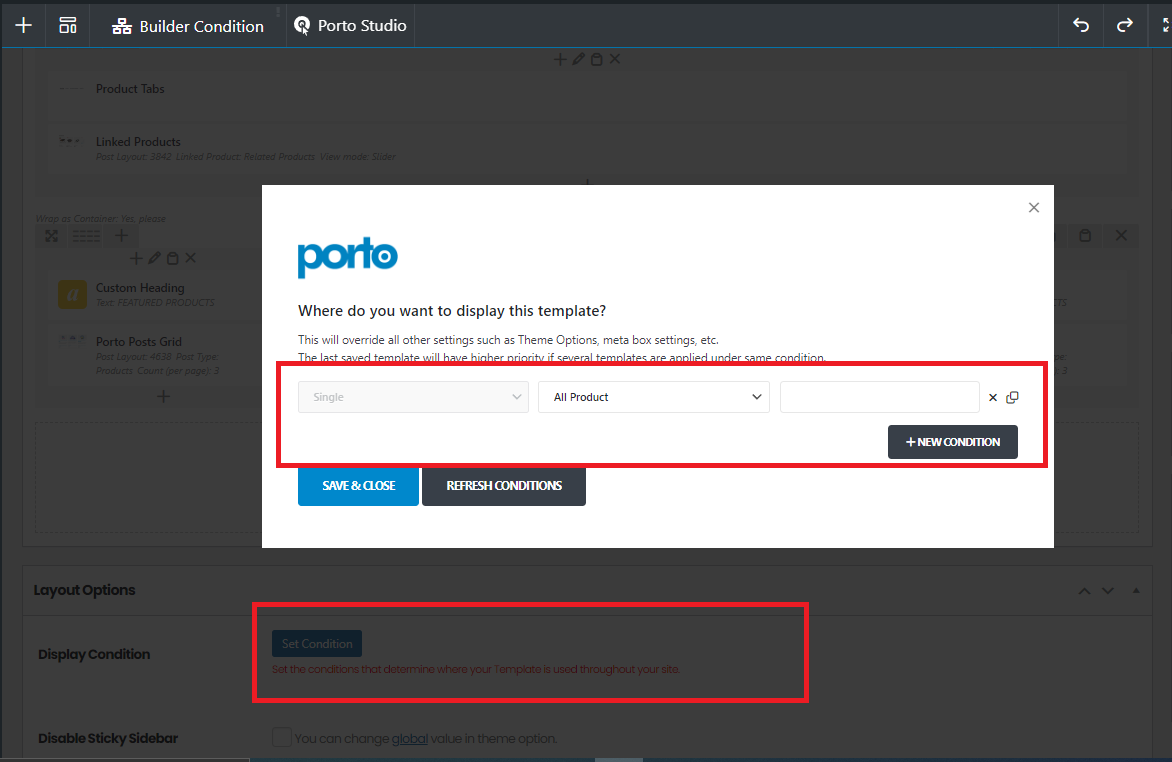The width and height of the screenshot is (1172, 762).
Task: Click Refresh Conditions button
Action: pos(504,486)
